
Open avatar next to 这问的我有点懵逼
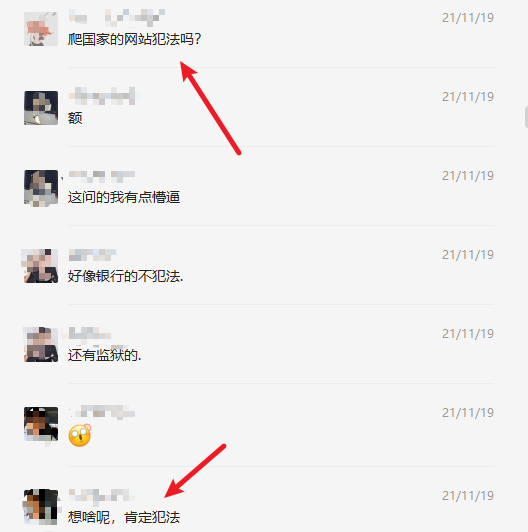coord(41,187)
